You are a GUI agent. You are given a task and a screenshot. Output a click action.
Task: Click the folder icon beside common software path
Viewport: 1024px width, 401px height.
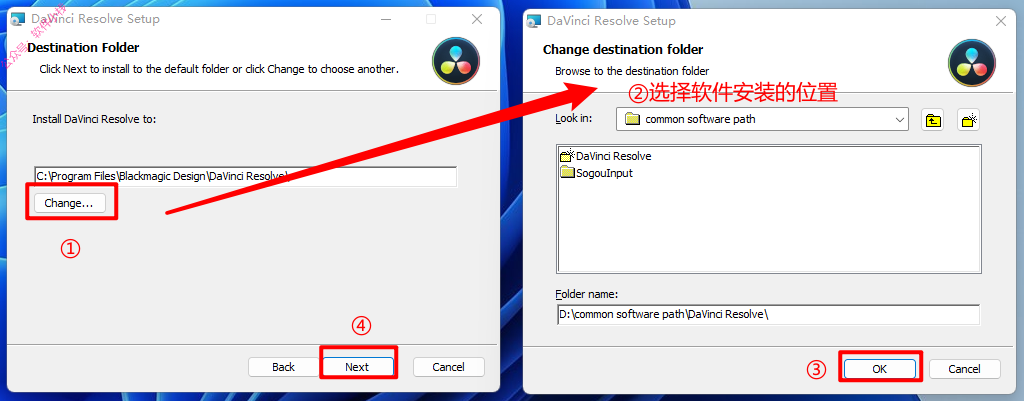pyautogui.click(x=632, y=120)
